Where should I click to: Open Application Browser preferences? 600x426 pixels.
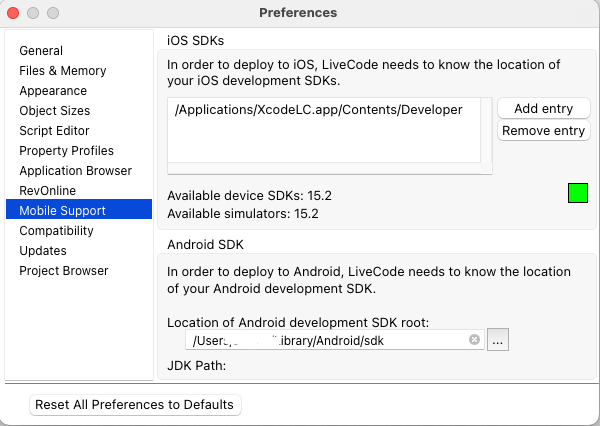(75, 170)
